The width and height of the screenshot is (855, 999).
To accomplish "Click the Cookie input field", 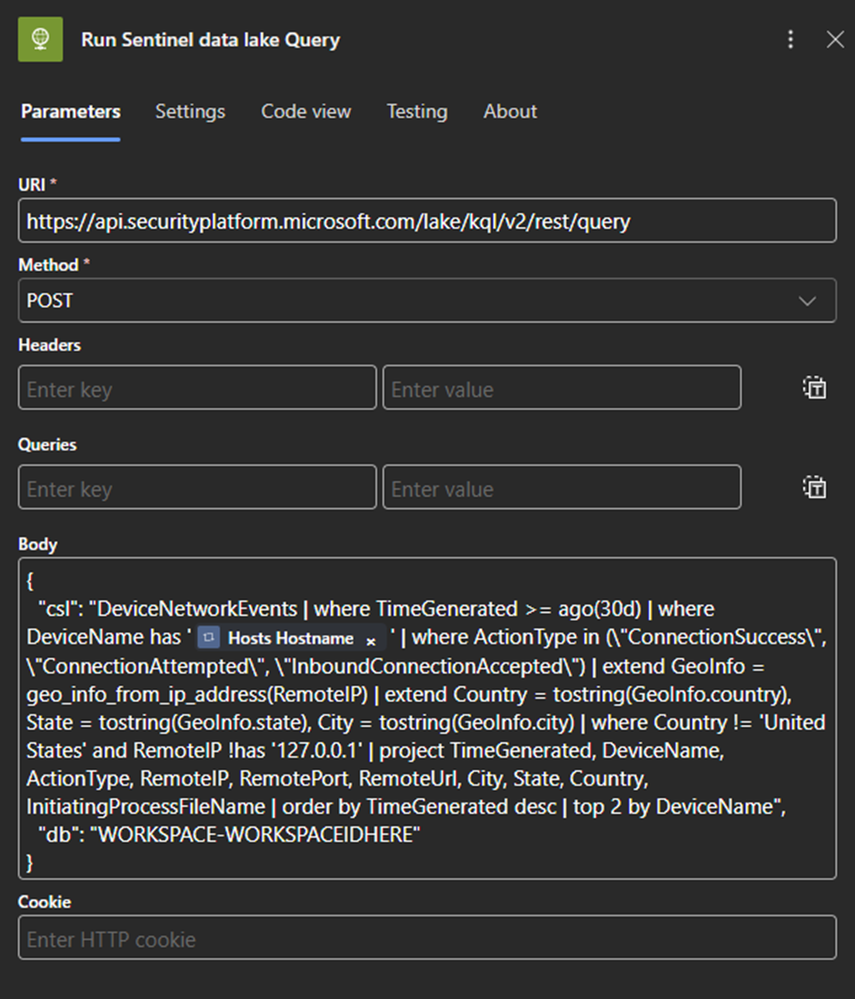I will (427, 939).
